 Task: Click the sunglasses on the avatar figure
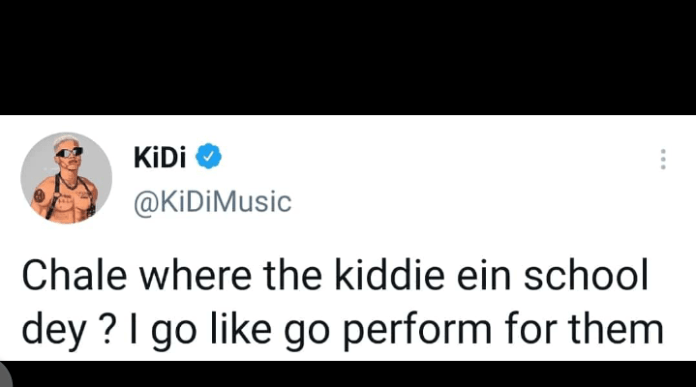(x=69, y=152)
